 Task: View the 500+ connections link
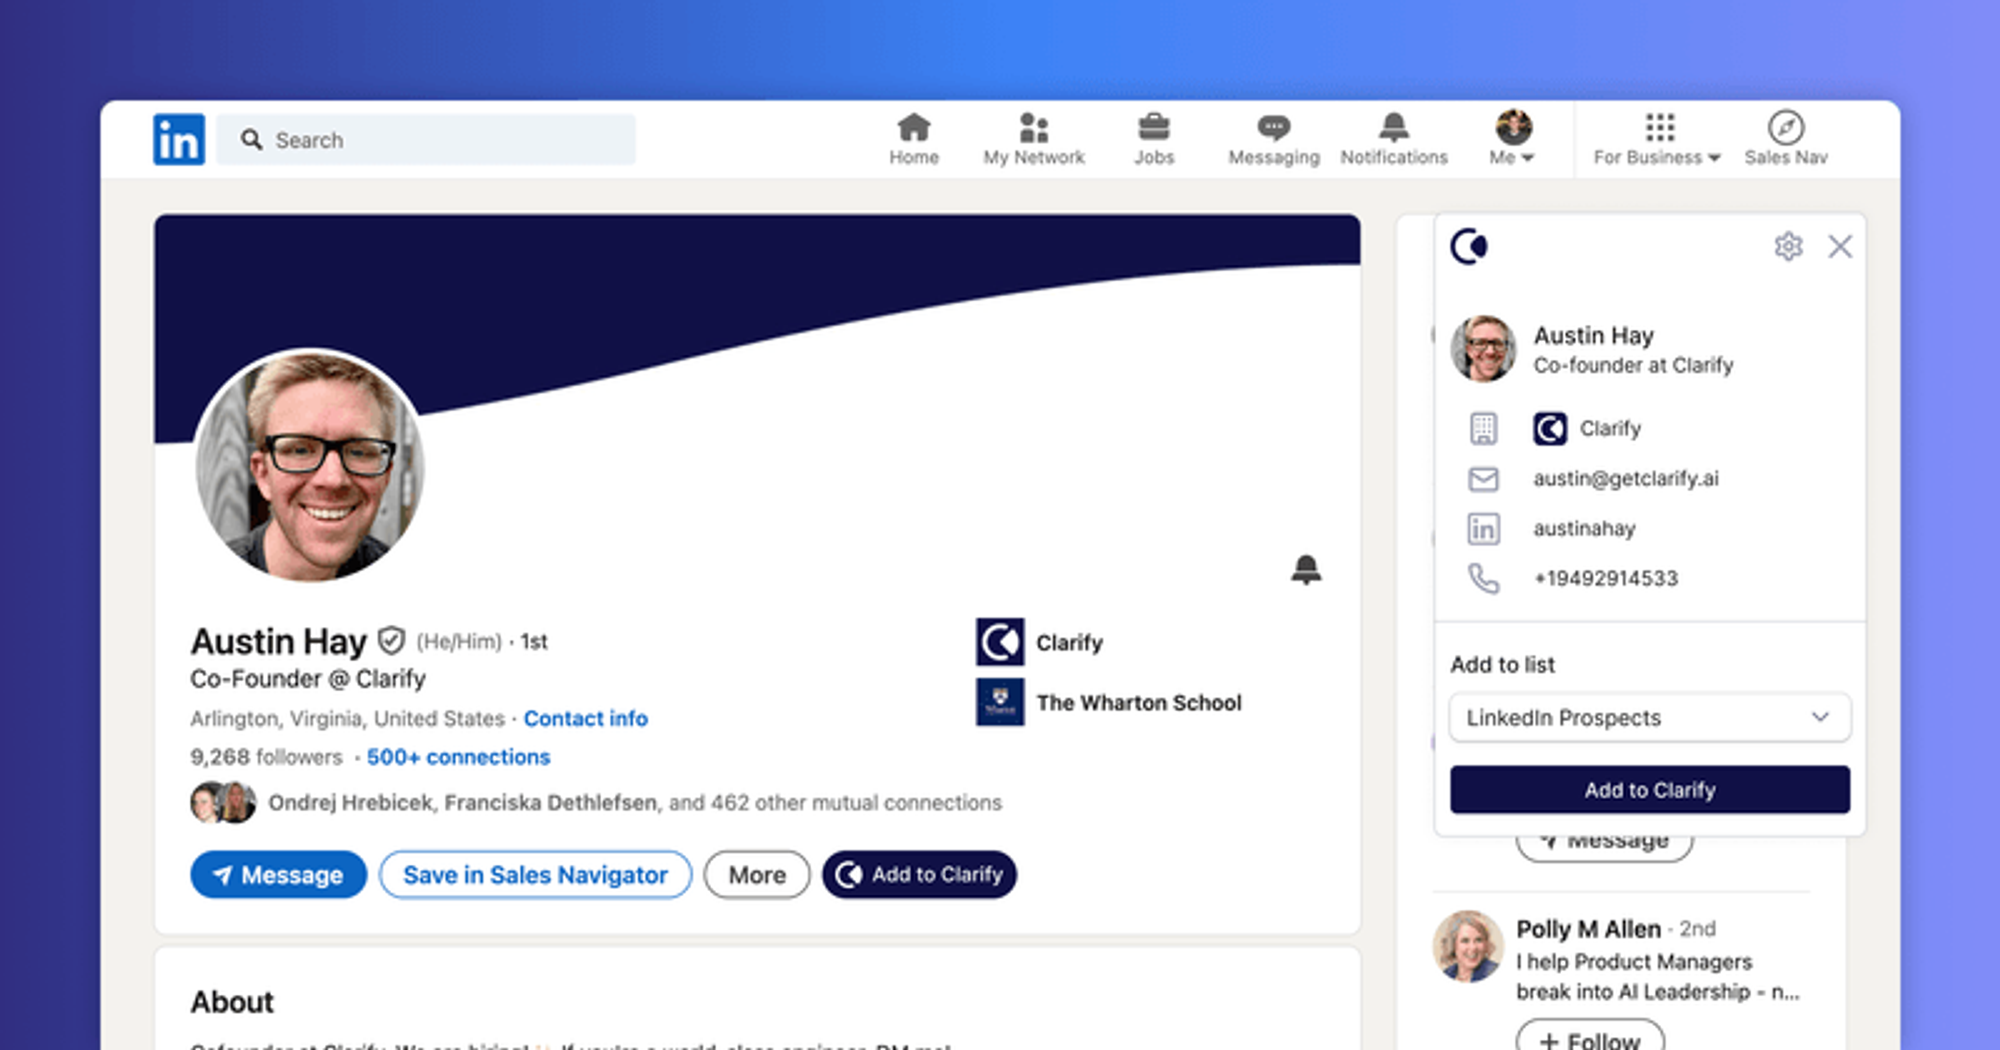click(x=458, y=757)
